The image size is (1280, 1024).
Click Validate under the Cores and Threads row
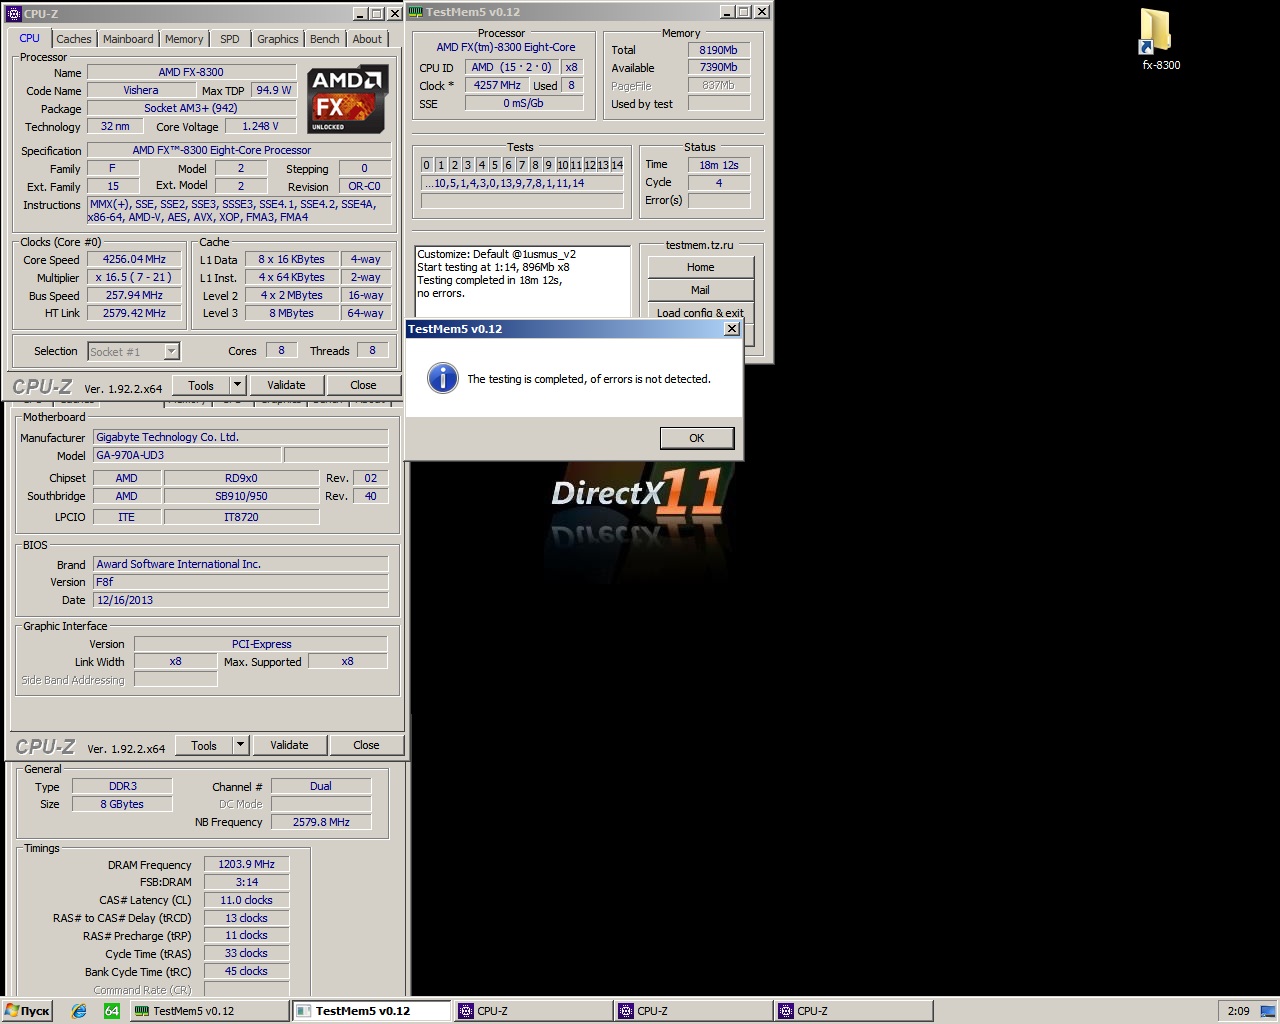click(286, 385)
